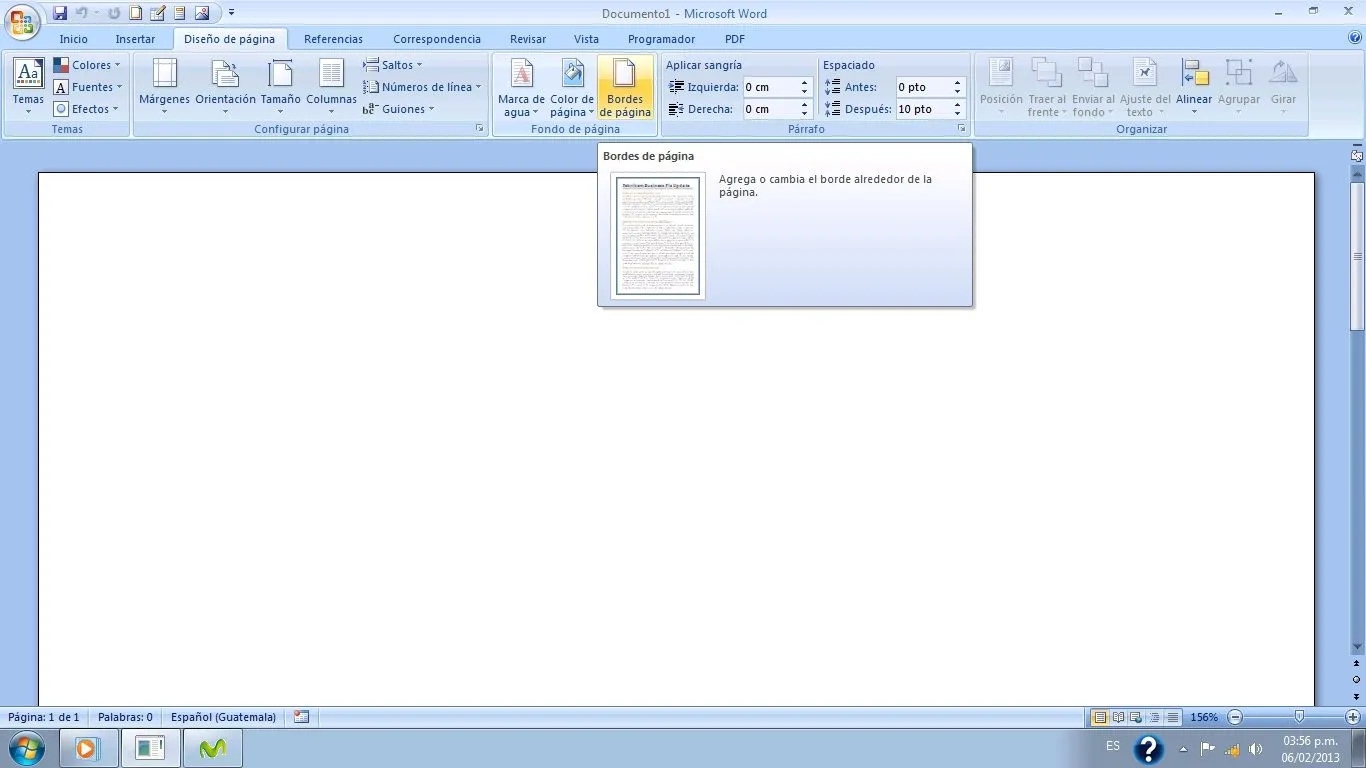Open the Programador tab
The height and width of the screenshot is (768, 1366).
pyautogui.click(x=661, y=39)
